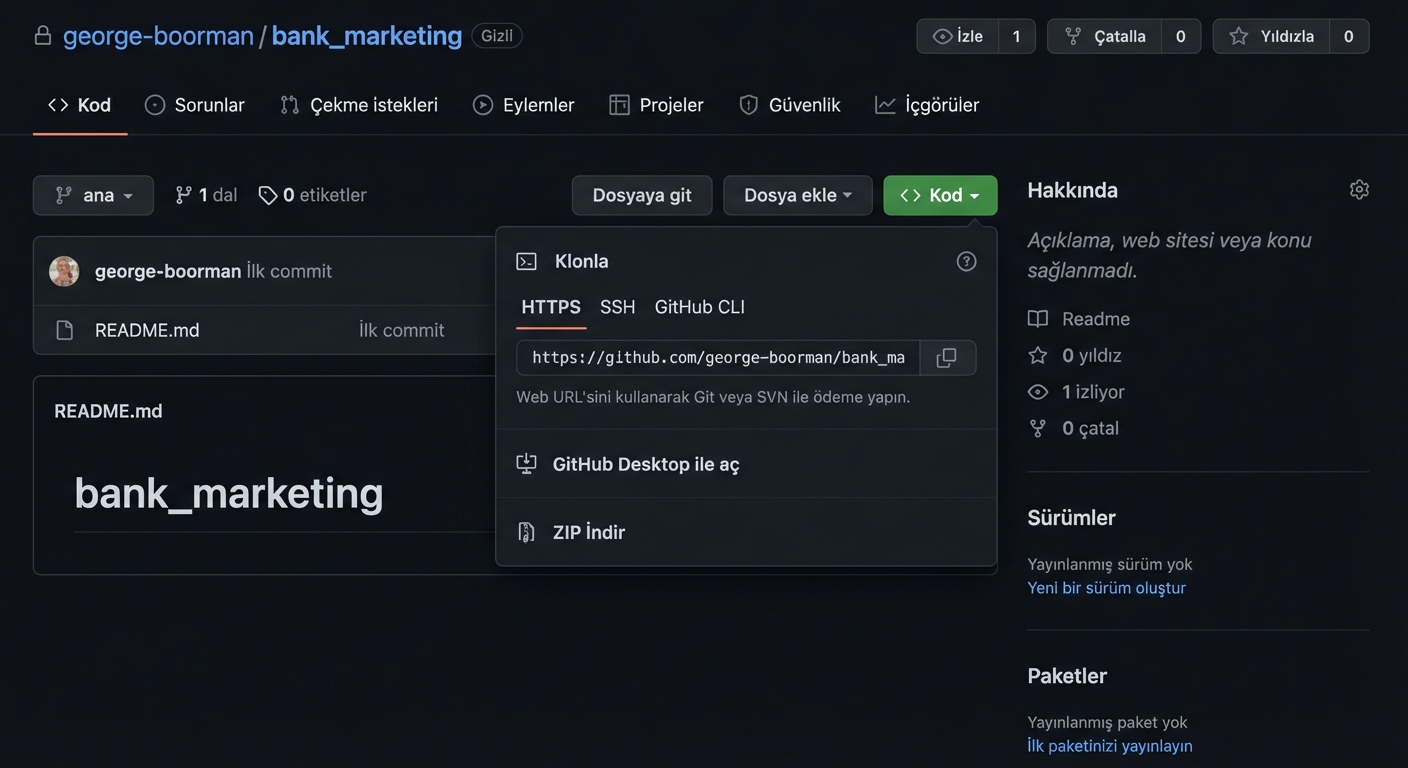This screenshot has width=1408, height=768.
Task: Click the lock icon before the repository name
Action: point(42,34)
